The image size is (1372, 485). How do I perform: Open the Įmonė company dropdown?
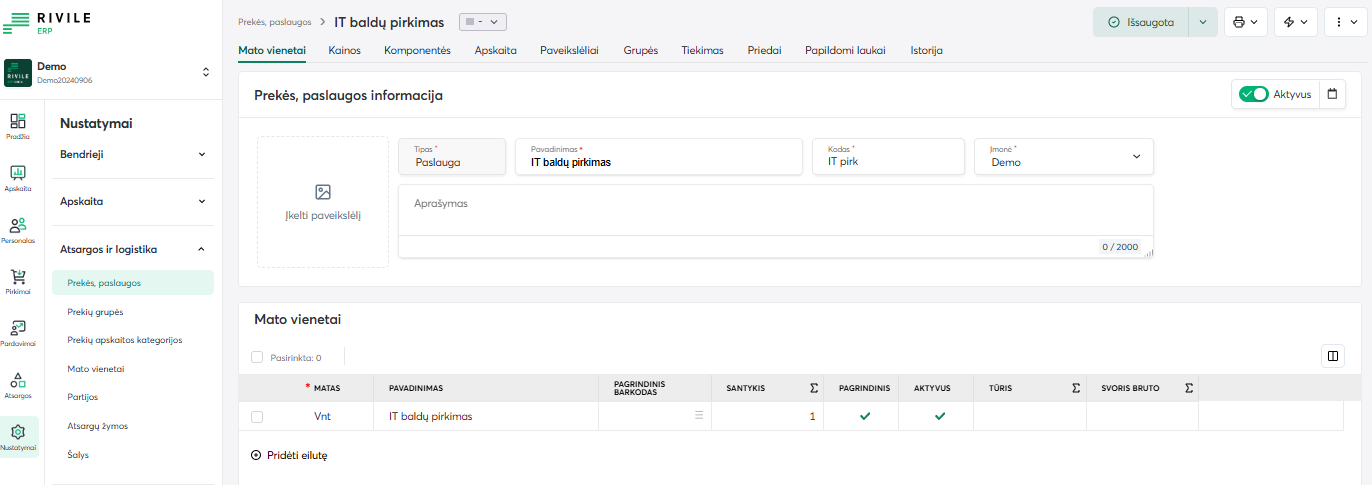tap(1064, 156)
